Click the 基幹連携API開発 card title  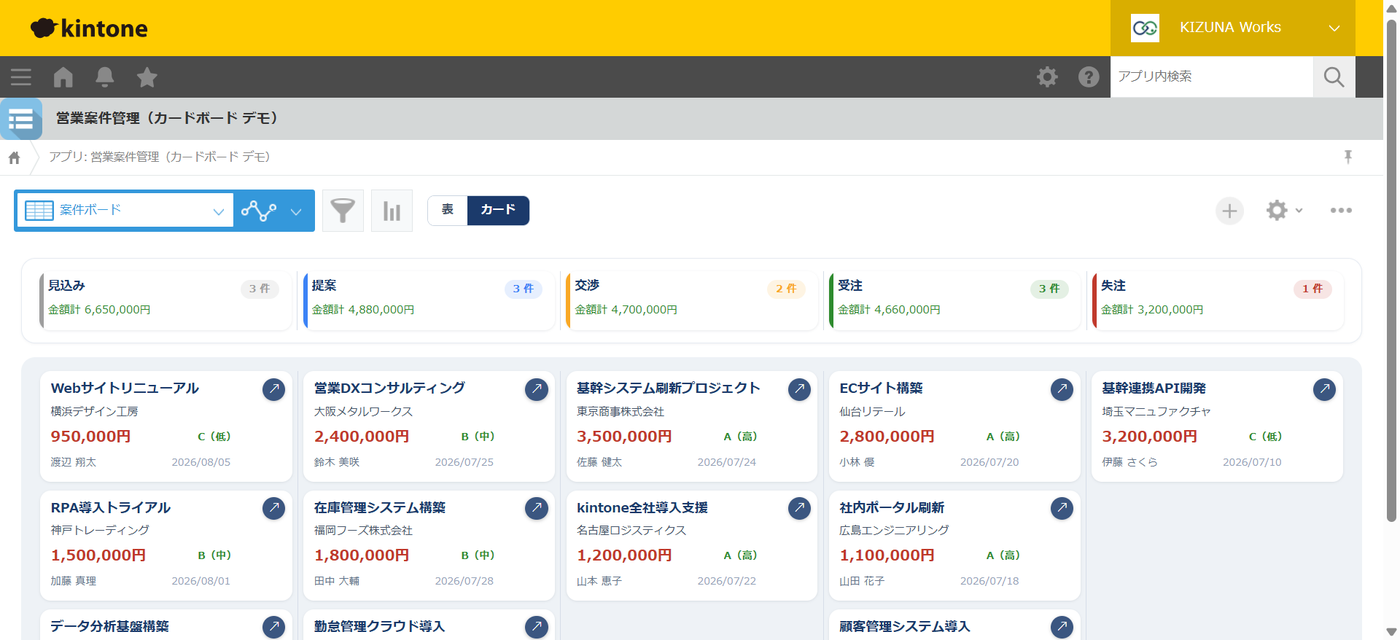point(1154,388)
